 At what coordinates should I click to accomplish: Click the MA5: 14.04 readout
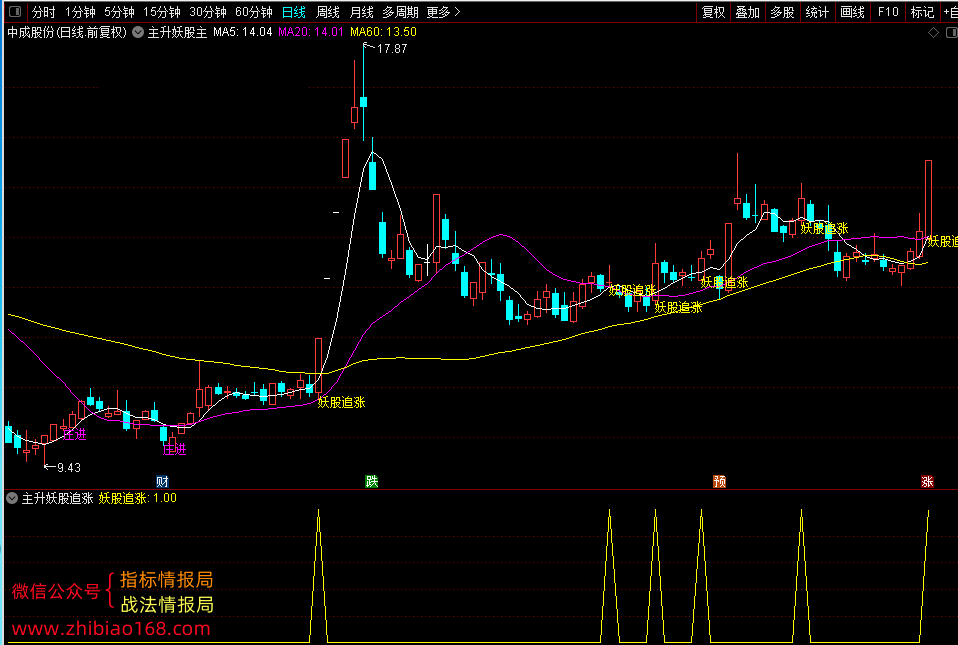(x=243, y=32)
